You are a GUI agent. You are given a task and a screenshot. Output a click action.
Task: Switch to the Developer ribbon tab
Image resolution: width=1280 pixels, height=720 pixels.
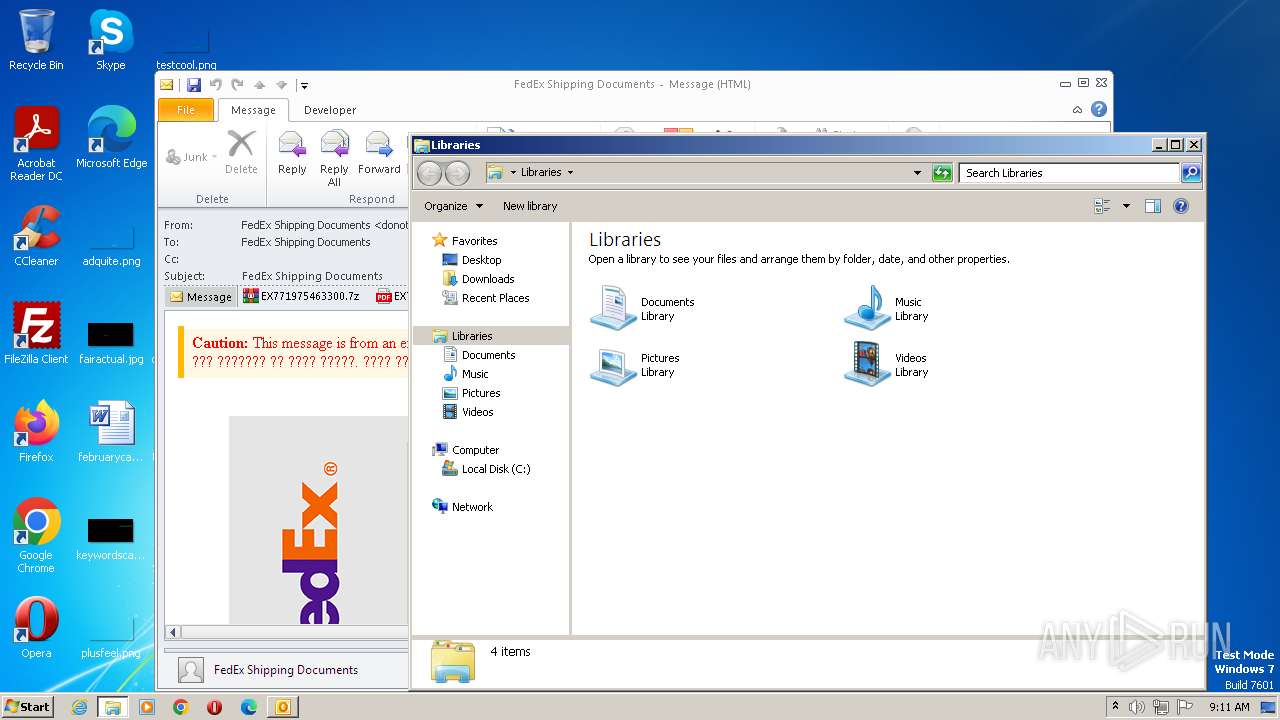click(x=330, y=110)
